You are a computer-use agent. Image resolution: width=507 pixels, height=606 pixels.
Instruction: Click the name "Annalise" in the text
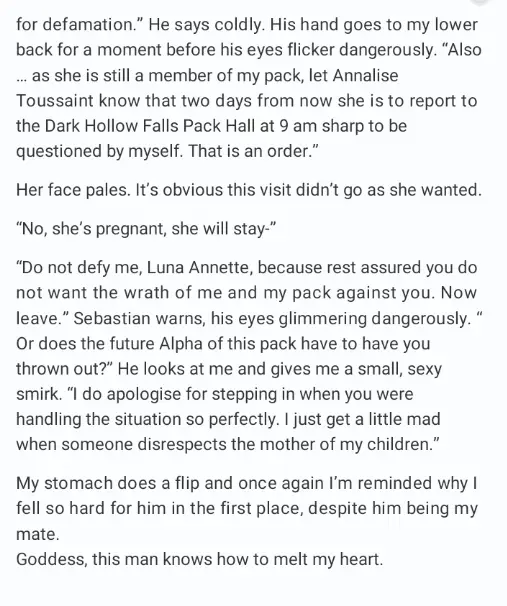(x=365, y=75)
